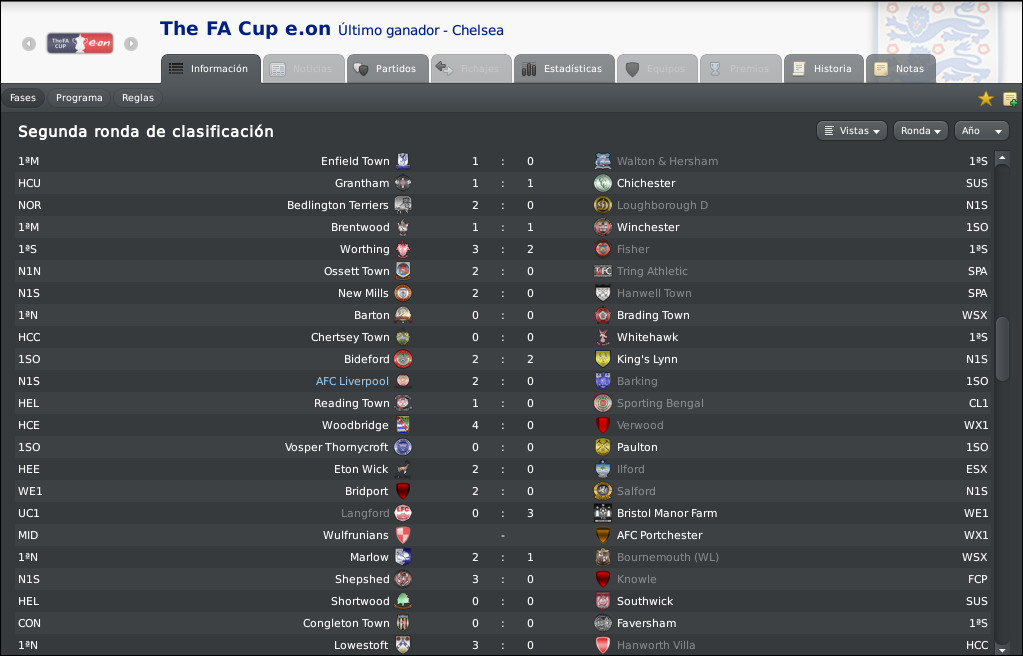Open the AFC Liverpool team link
This screenshot has height=656, width=1023.
352,381
